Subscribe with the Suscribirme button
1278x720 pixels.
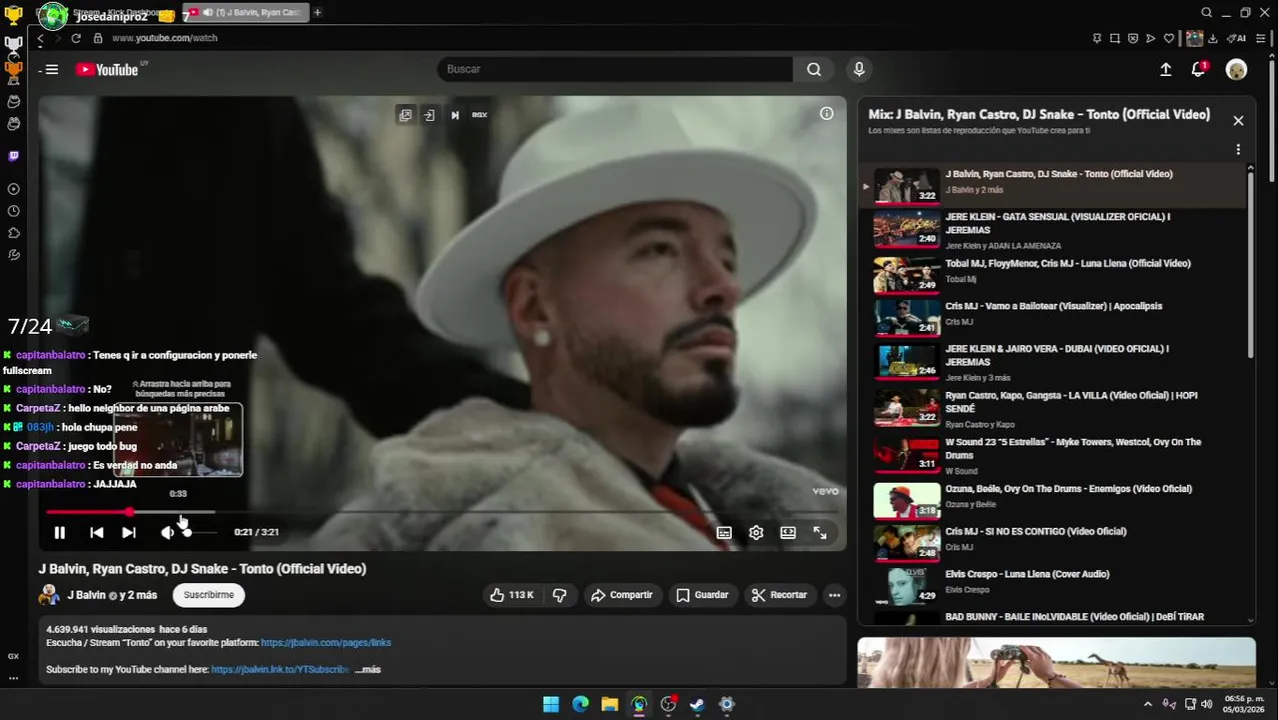point(209,595)
